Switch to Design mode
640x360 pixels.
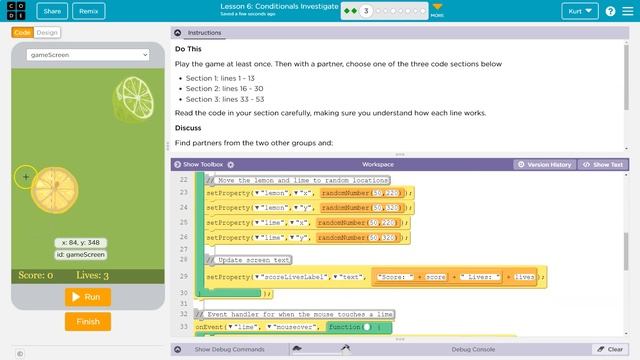(47, 33)
